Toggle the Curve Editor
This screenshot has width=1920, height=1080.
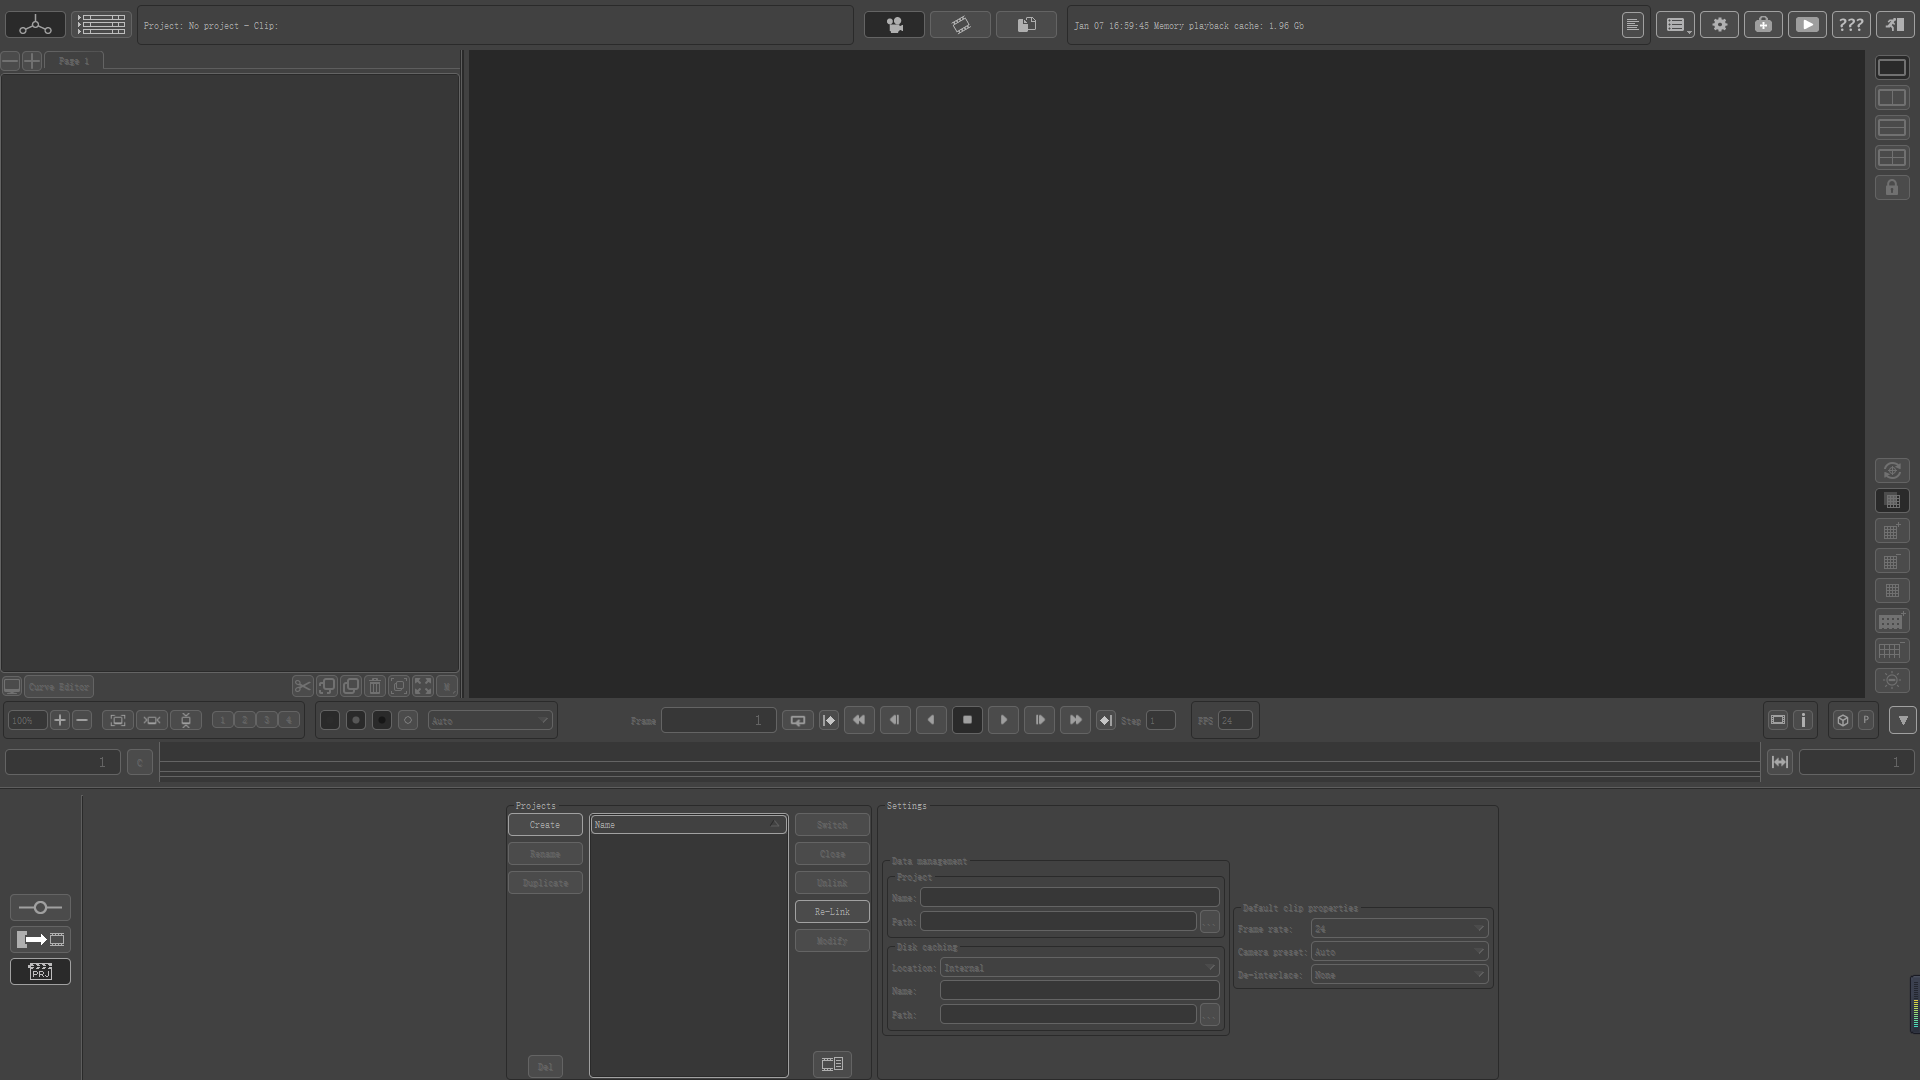[58, 687]
